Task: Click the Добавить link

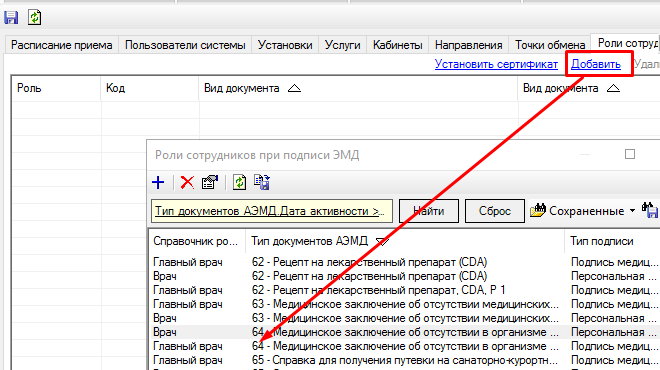Action: point(596,64)
